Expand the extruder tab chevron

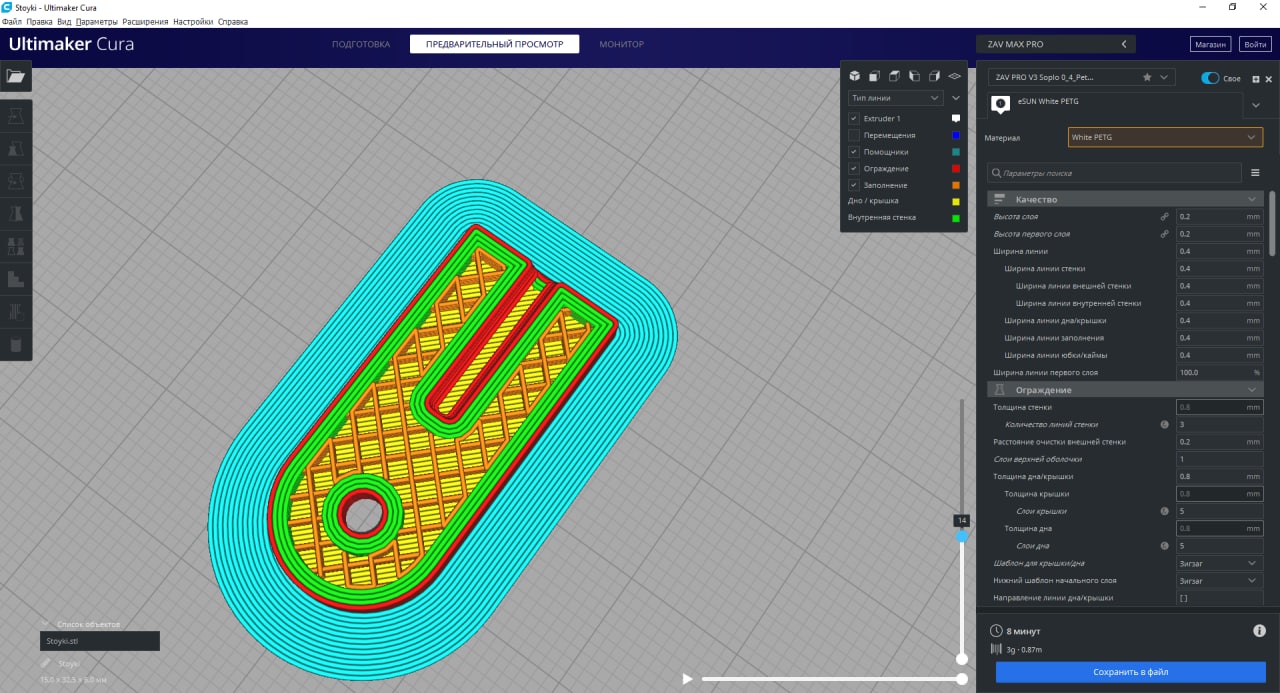[1256, 104]
